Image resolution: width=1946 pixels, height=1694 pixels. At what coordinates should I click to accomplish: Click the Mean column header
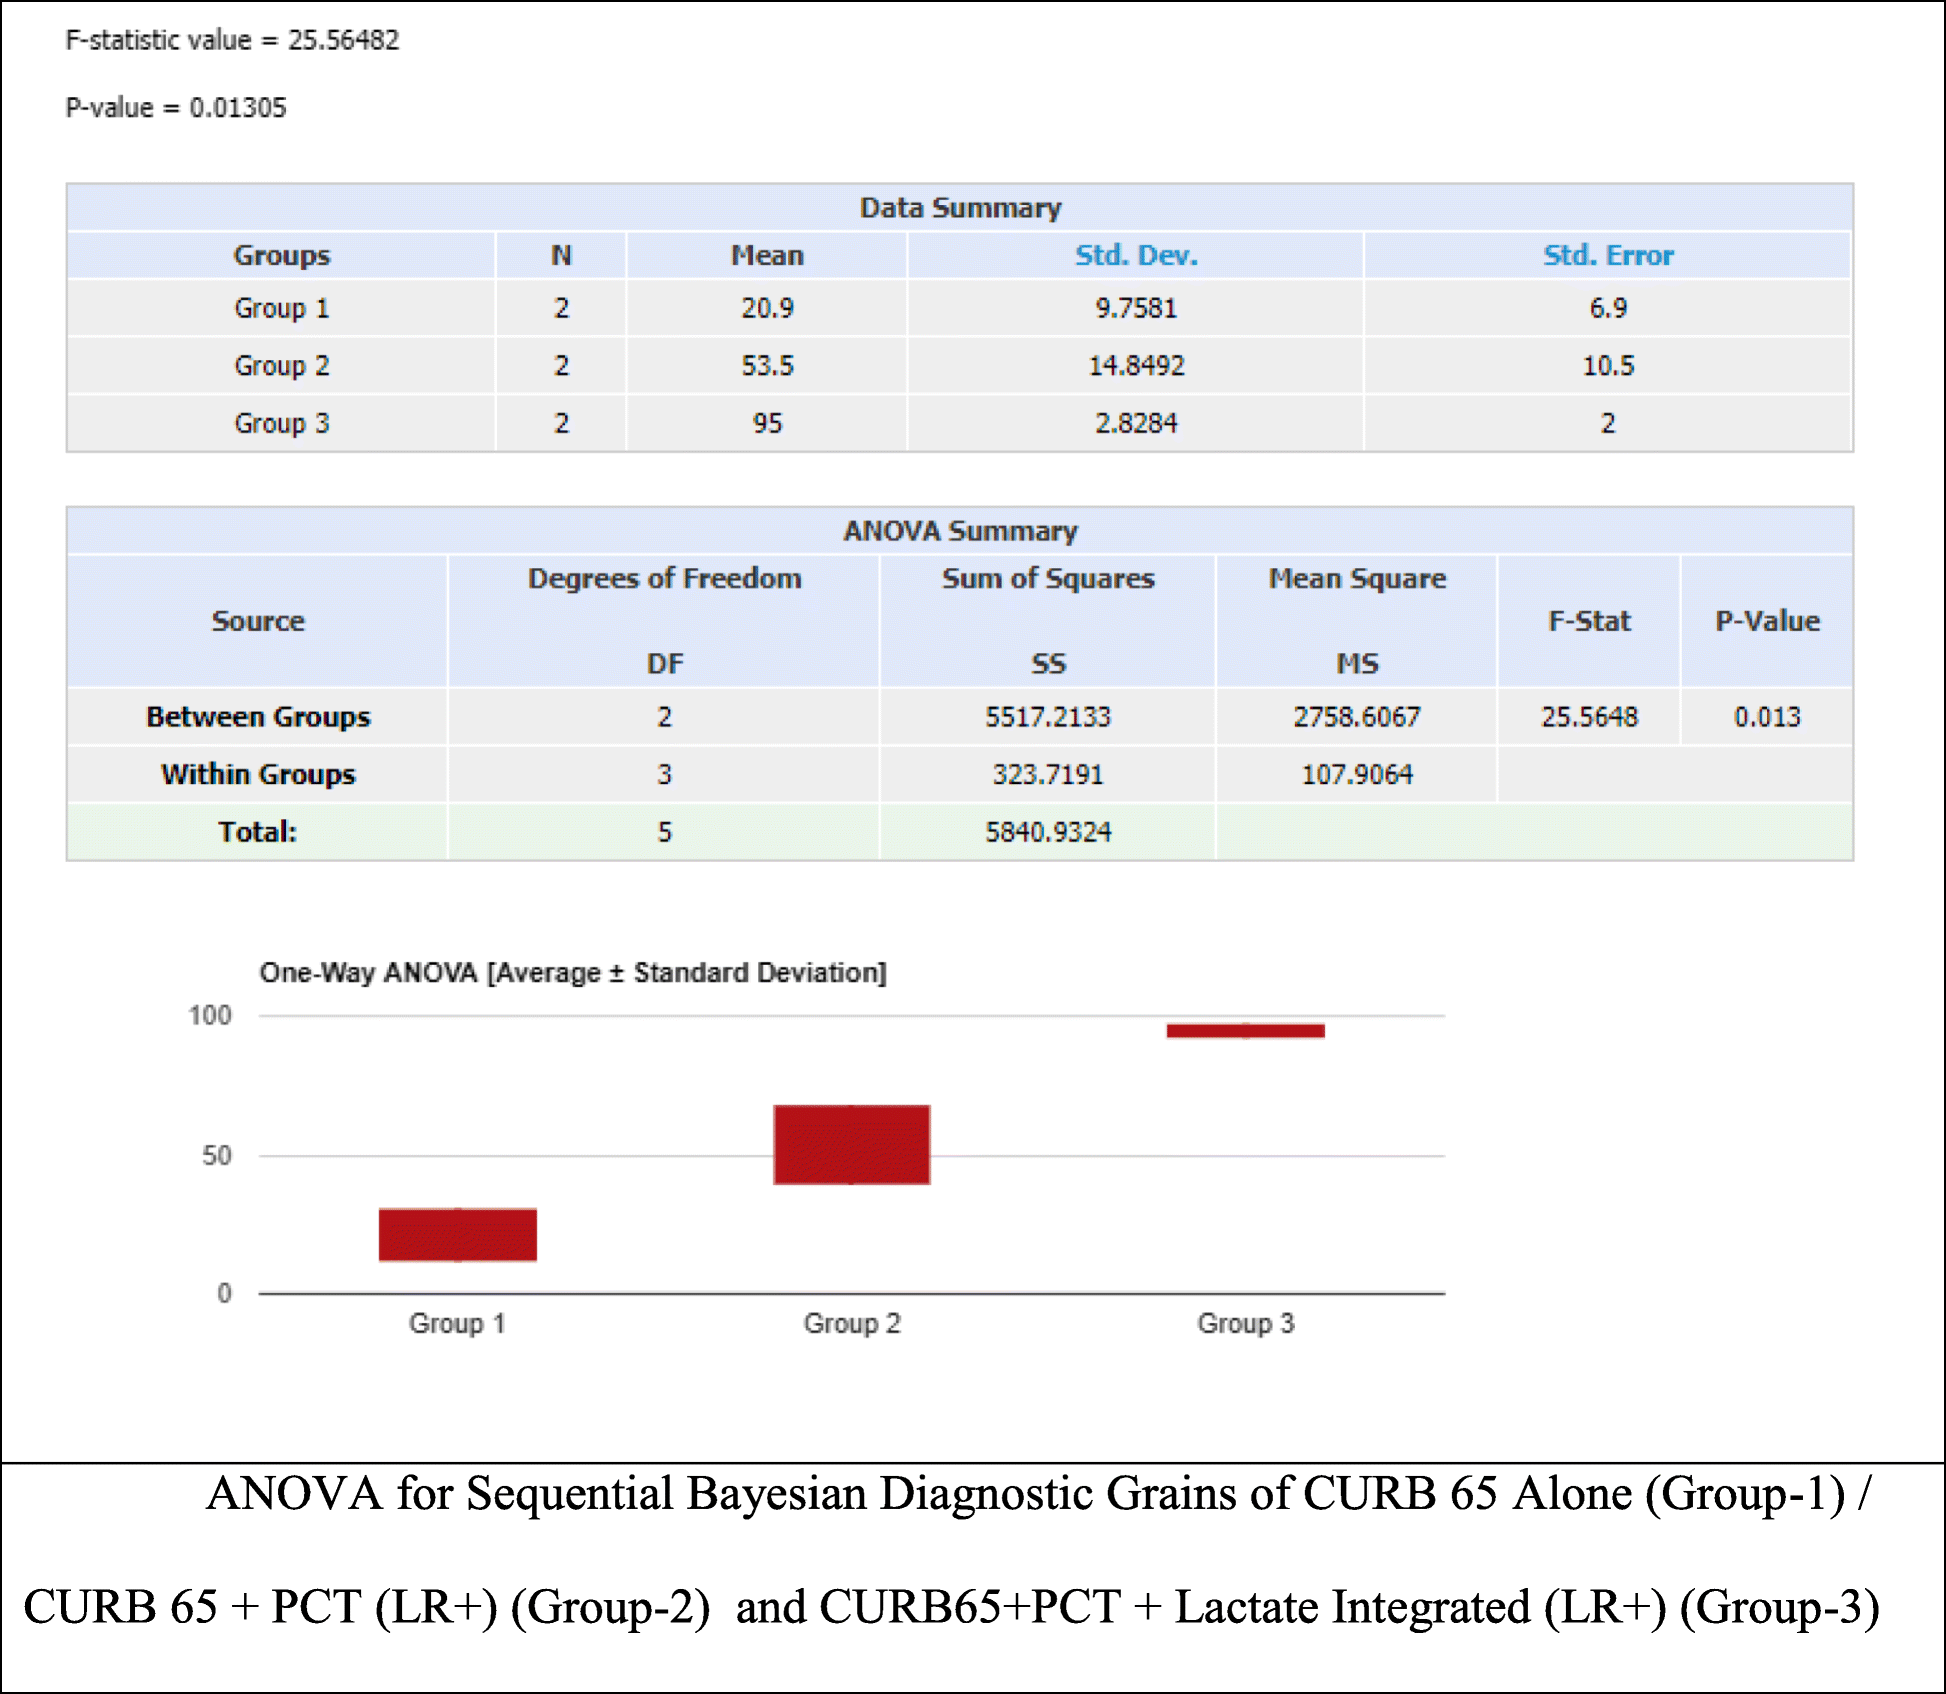pos(767,256)
